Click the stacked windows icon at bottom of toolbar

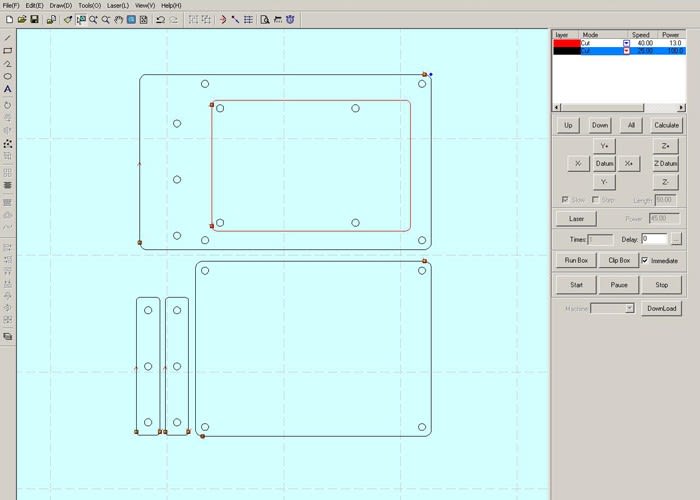(x=8, y=337)
